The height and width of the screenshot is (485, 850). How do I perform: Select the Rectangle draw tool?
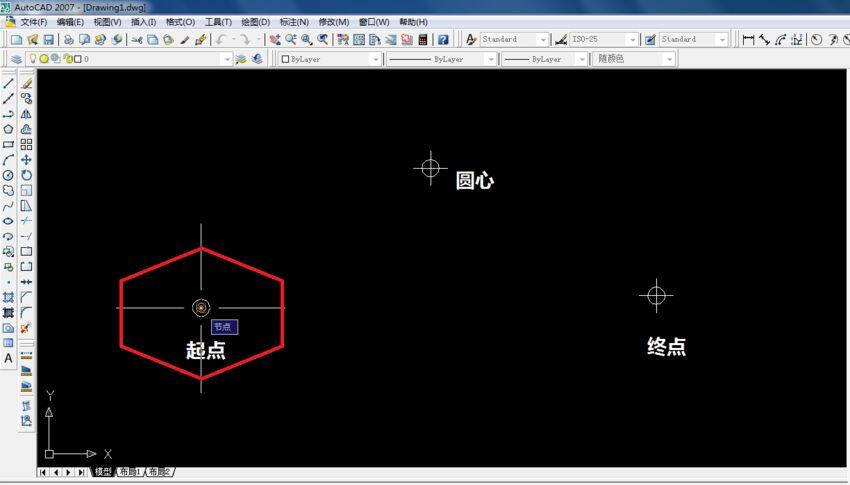tap(8, 145)
